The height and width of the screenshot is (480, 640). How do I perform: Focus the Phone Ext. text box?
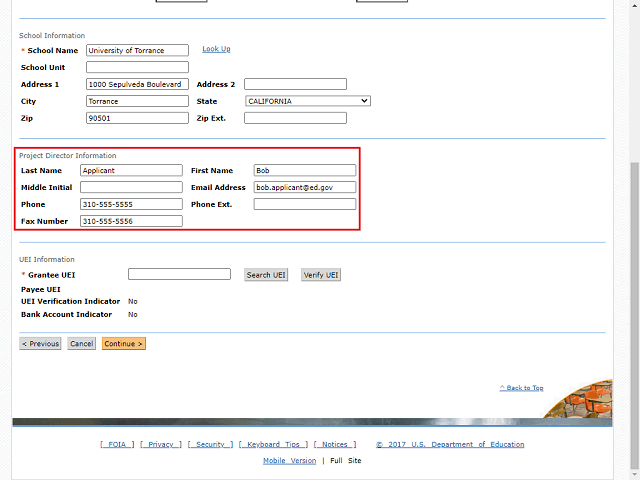click(x=304, y=204)
